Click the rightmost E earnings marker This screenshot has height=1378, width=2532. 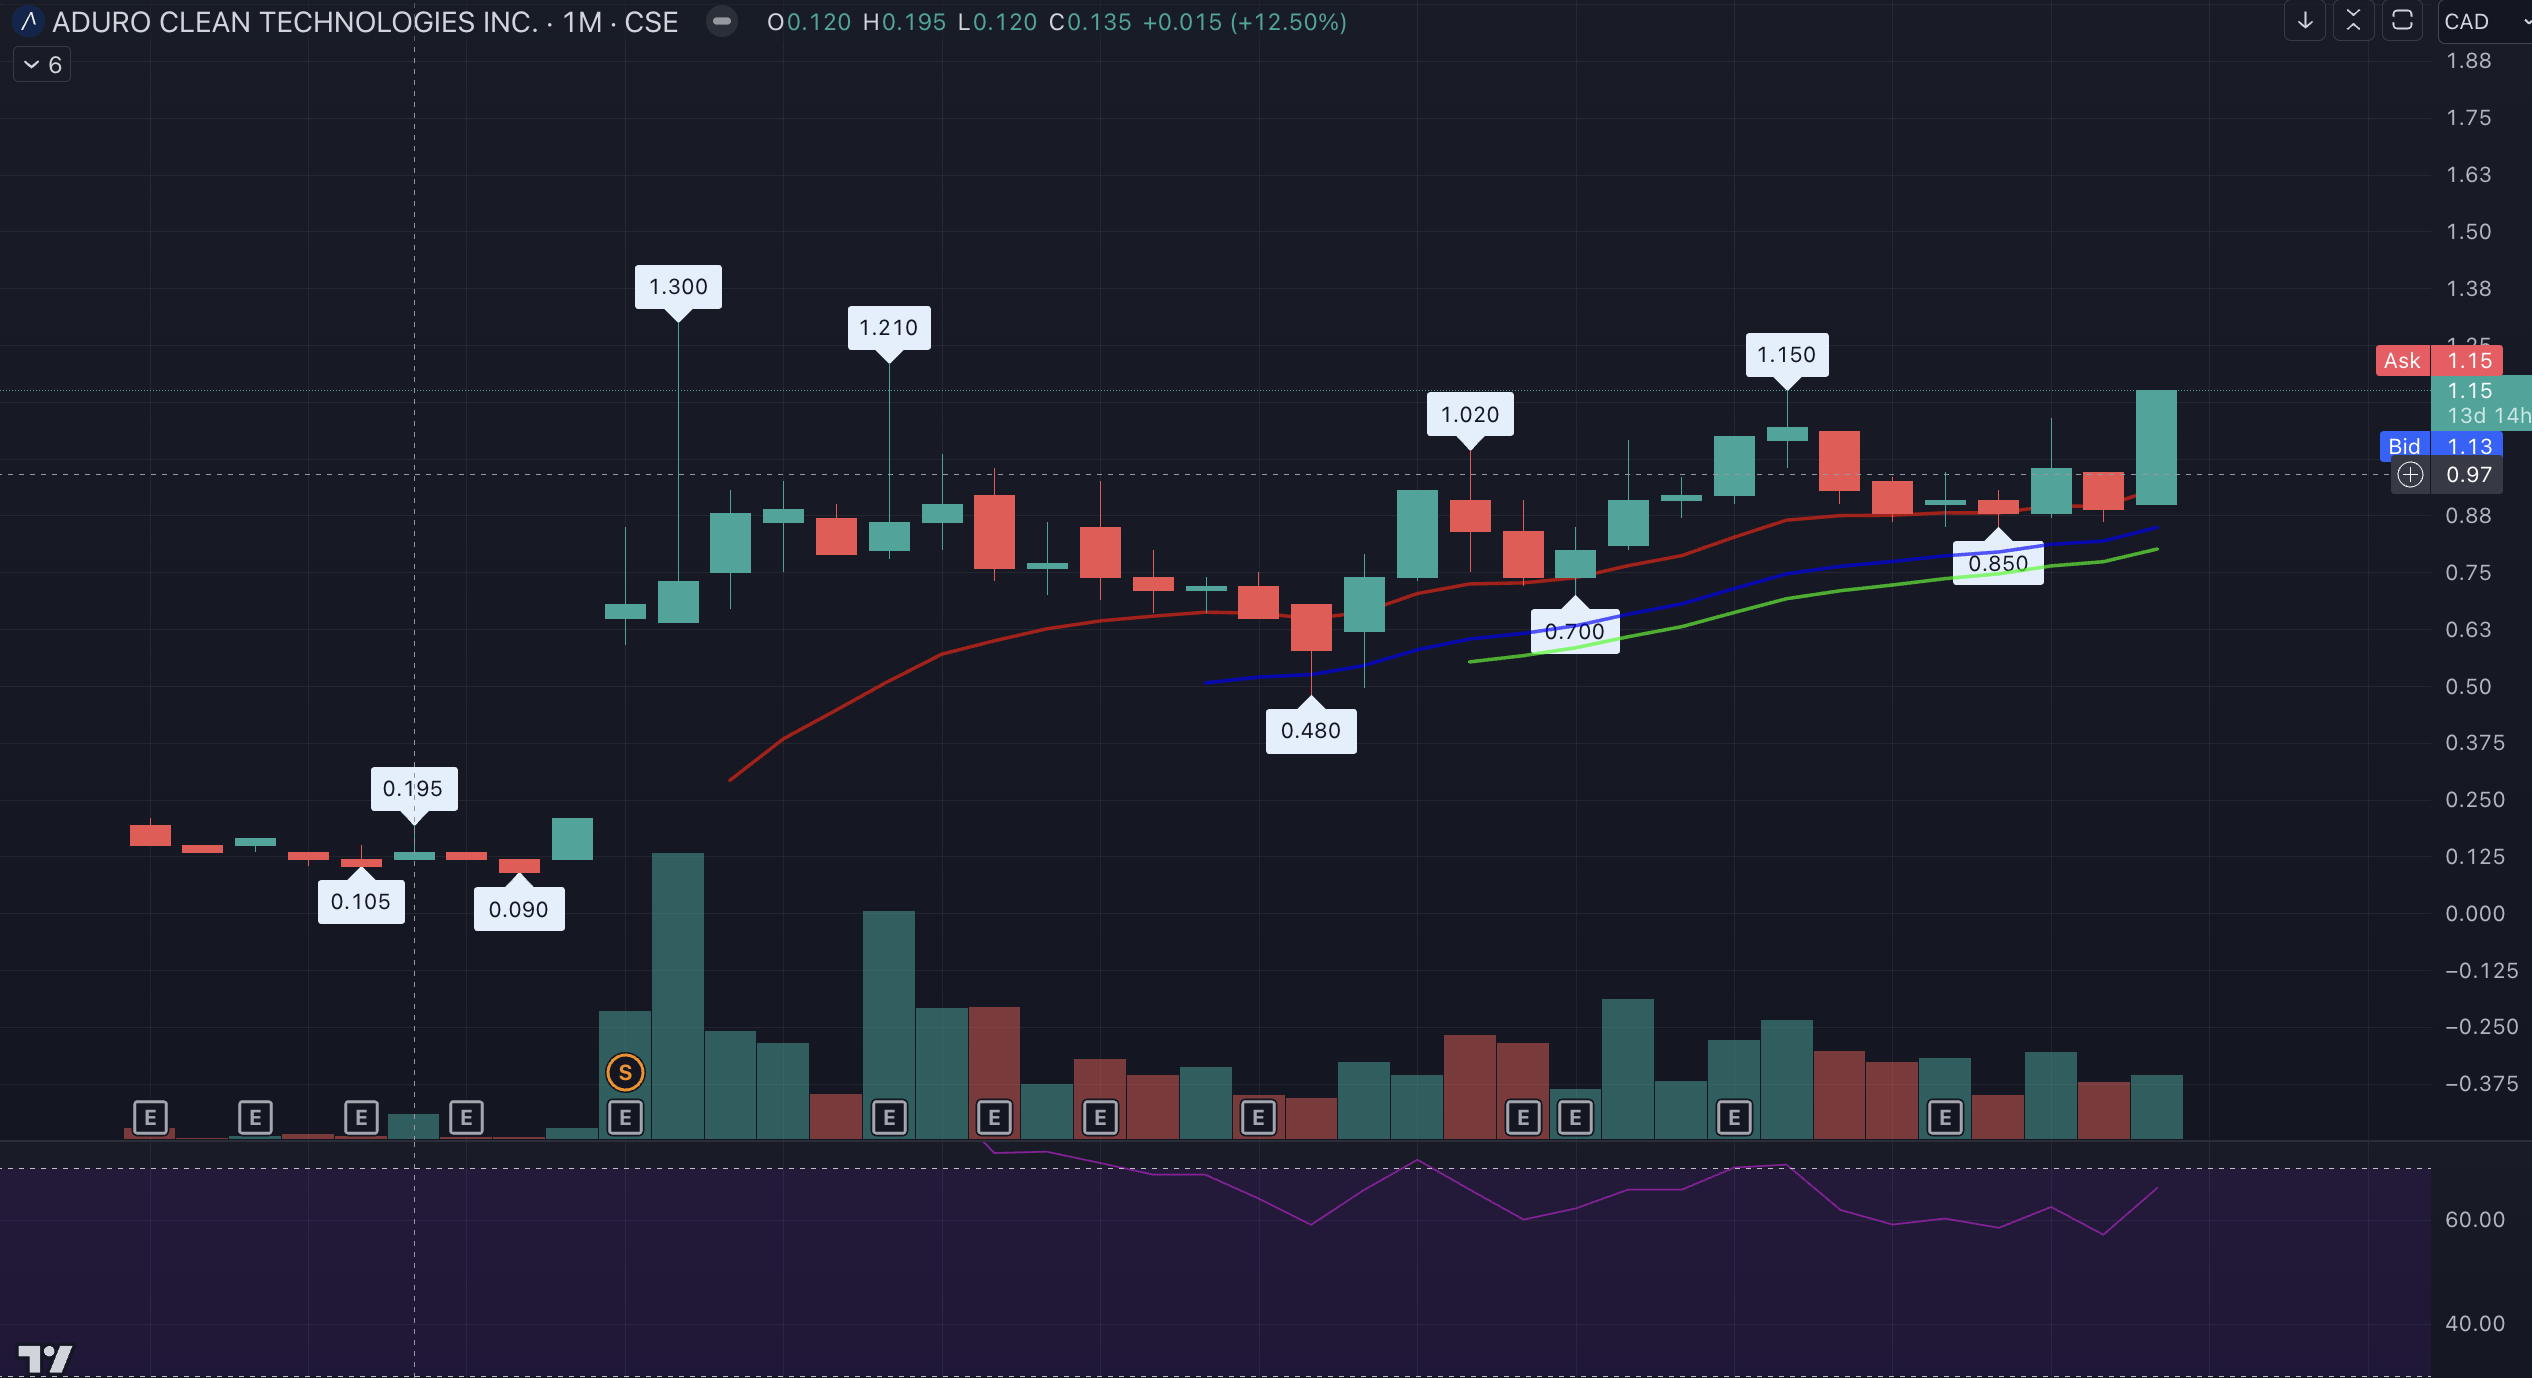coord(1945,1117)
